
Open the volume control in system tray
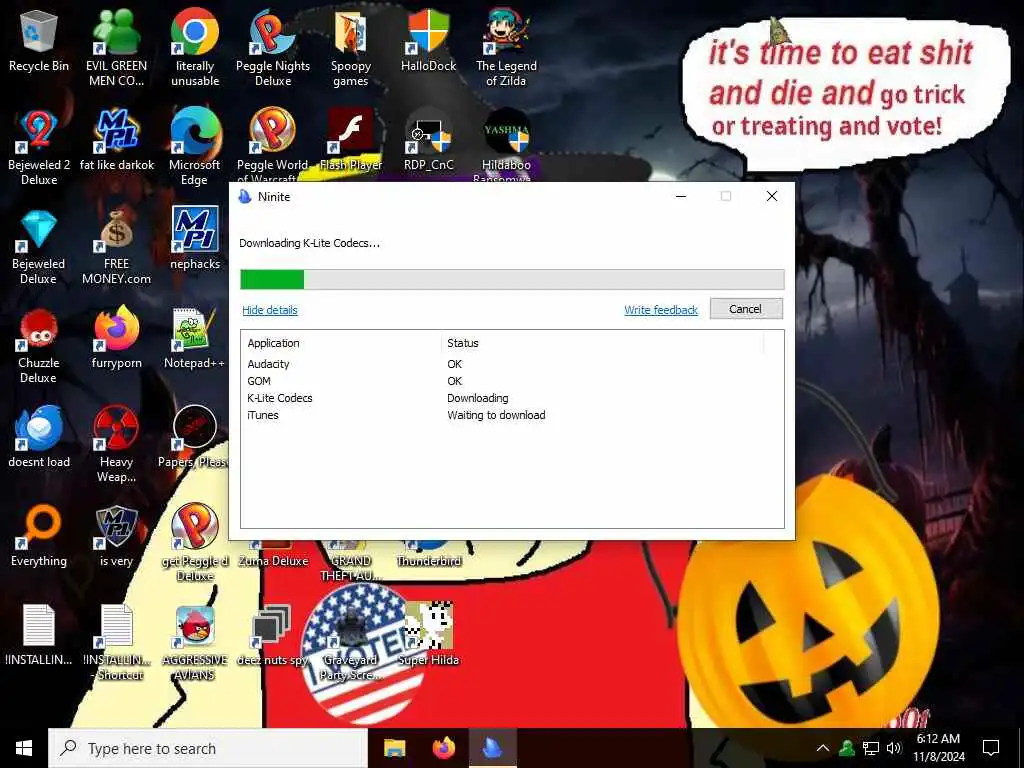point(894,748)
